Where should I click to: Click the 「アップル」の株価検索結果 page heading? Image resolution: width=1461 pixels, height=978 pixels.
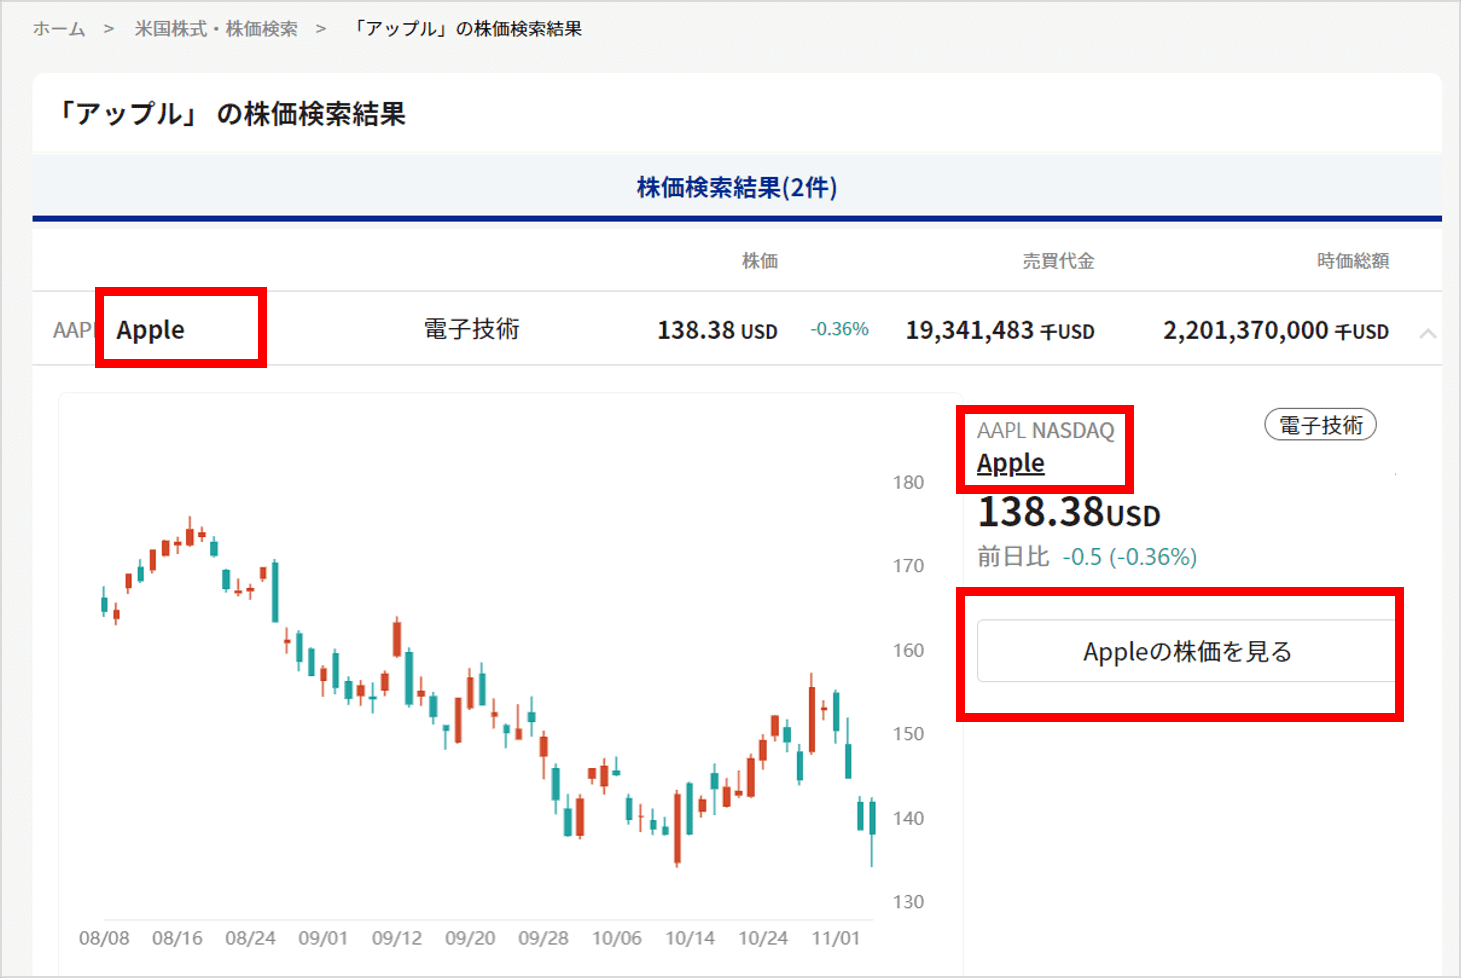(x=230, y=114)
